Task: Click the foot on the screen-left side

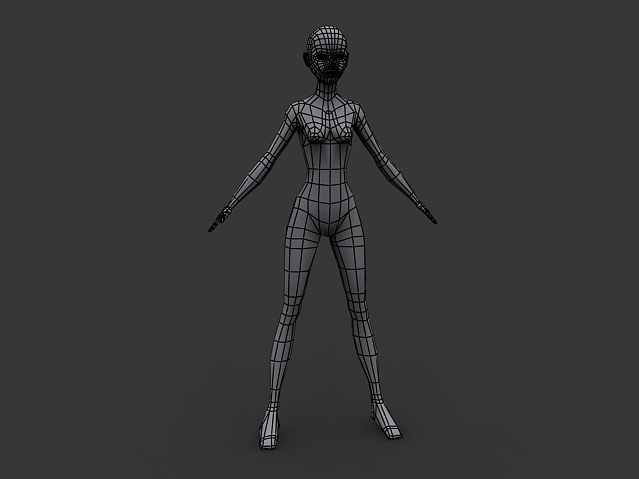Action: [270, 430]
